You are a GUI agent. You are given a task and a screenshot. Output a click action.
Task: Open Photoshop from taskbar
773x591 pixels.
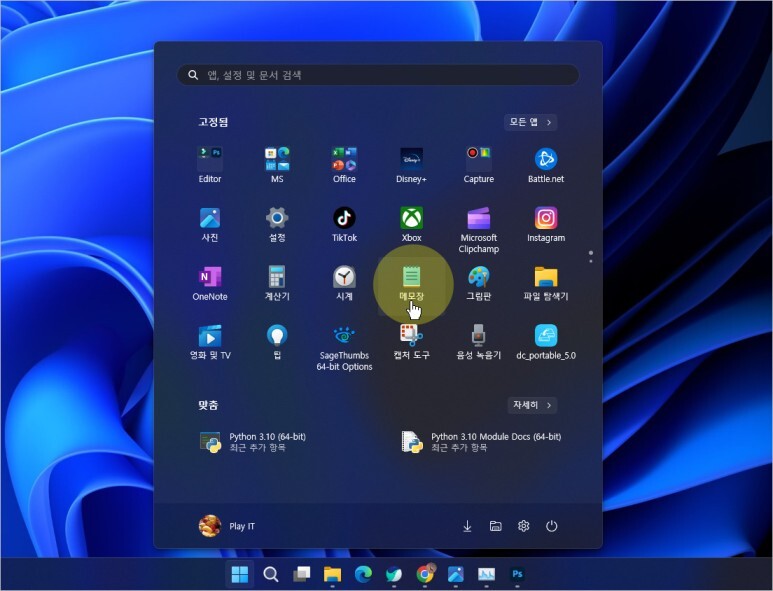tap(517, 574)
